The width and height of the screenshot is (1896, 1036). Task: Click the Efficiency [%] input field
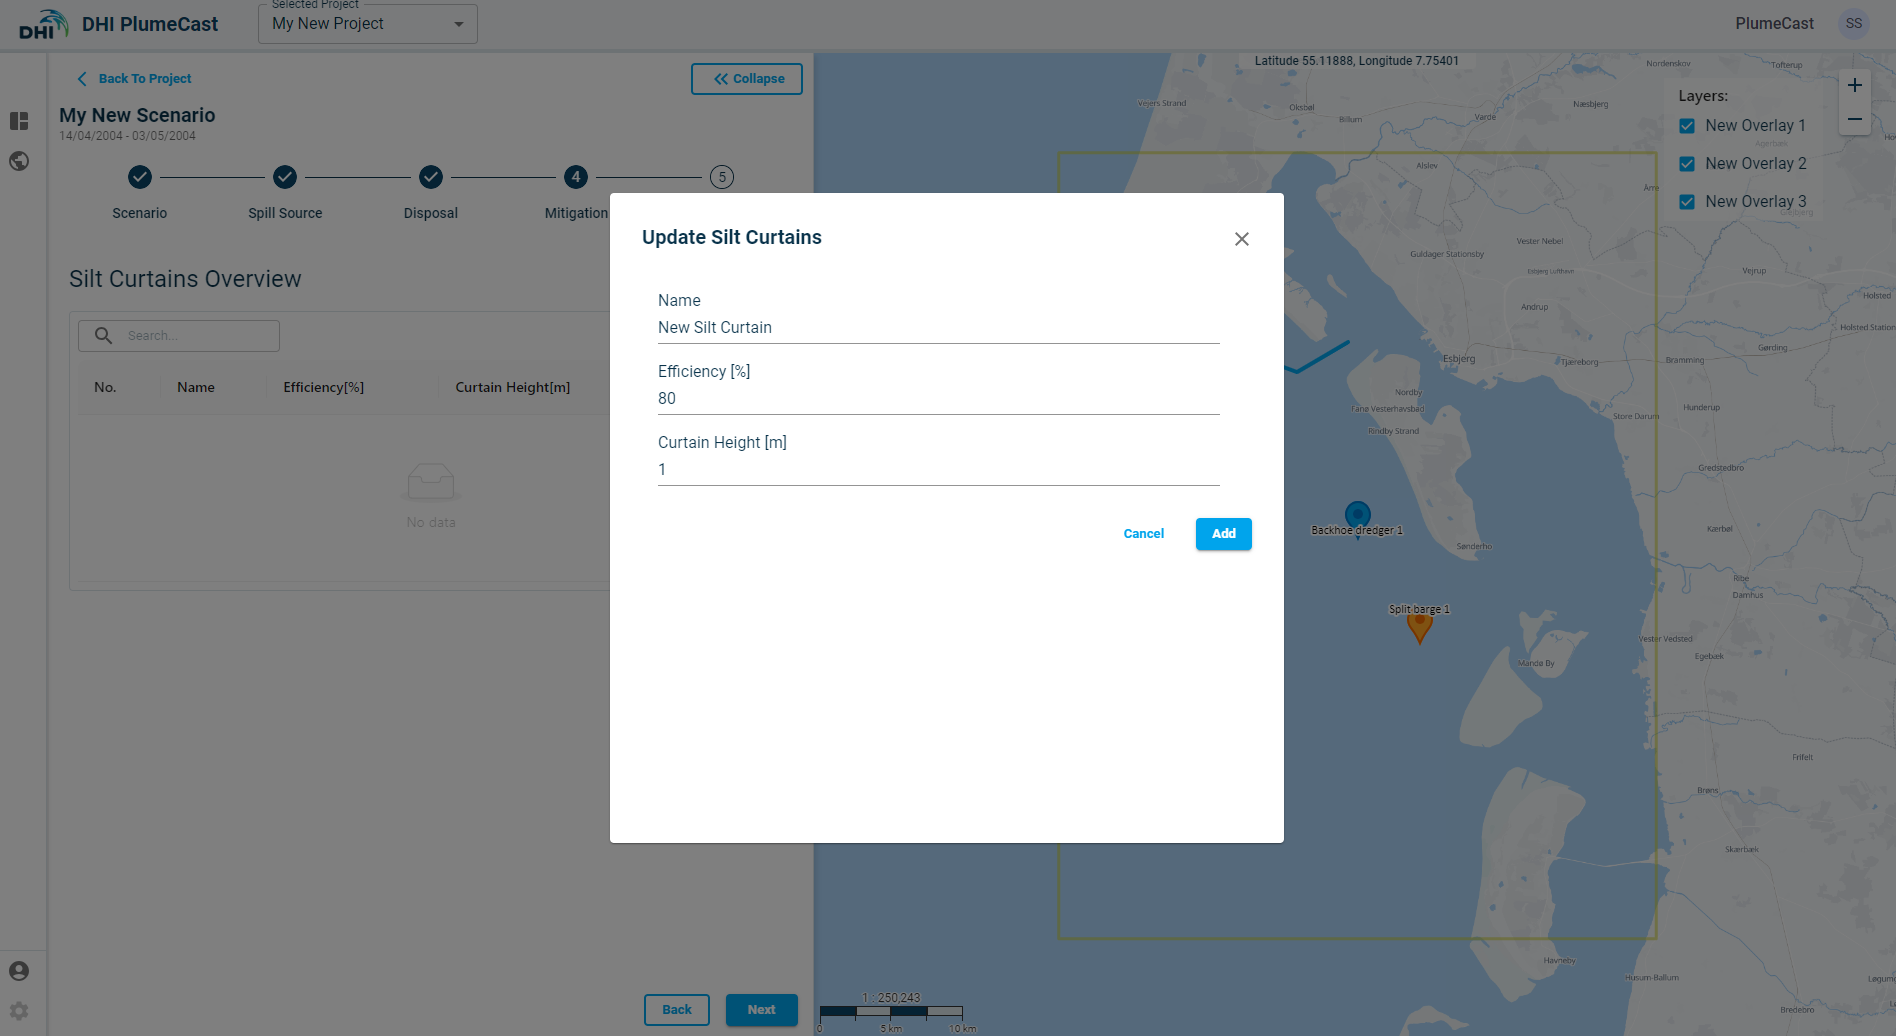(x=938, y=398)
